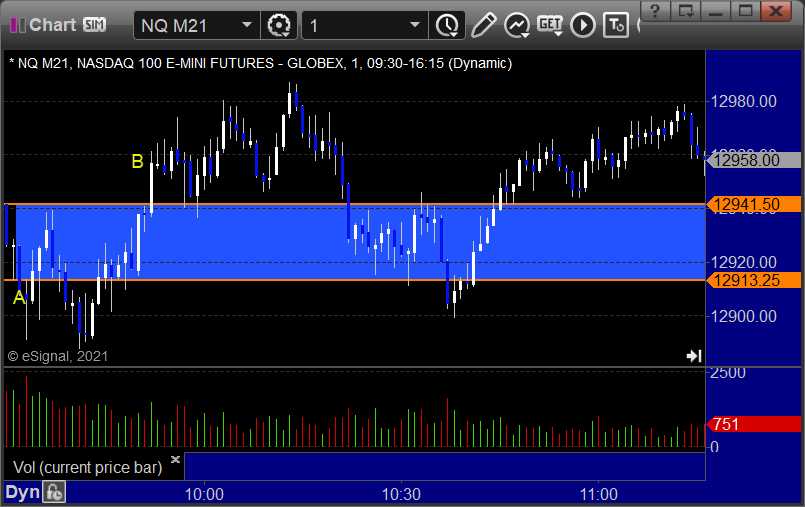This screenshot has height=507, width=805.
Task: Click the Dyn time template label
Action: [23, 492]
